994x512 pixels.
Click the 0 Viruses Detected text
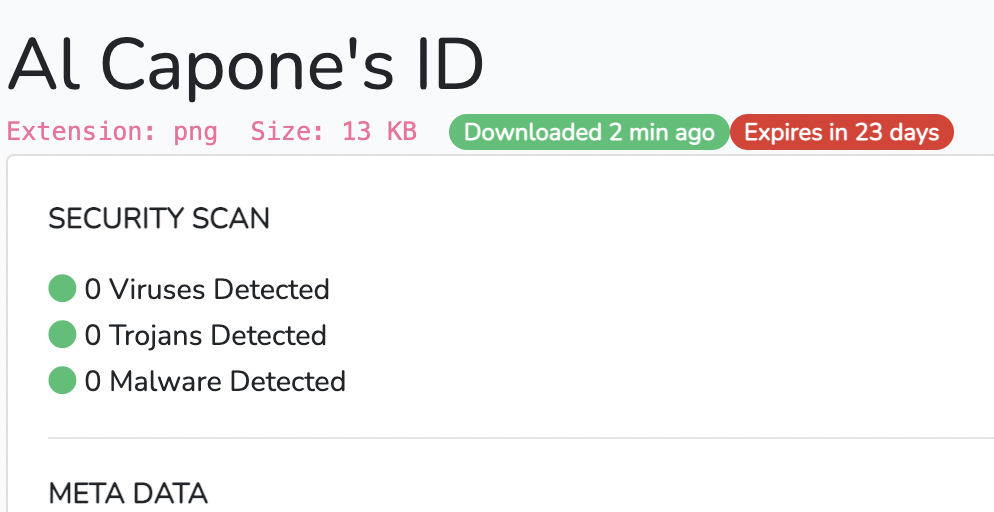pyautogui.click(x=207, y=289)
